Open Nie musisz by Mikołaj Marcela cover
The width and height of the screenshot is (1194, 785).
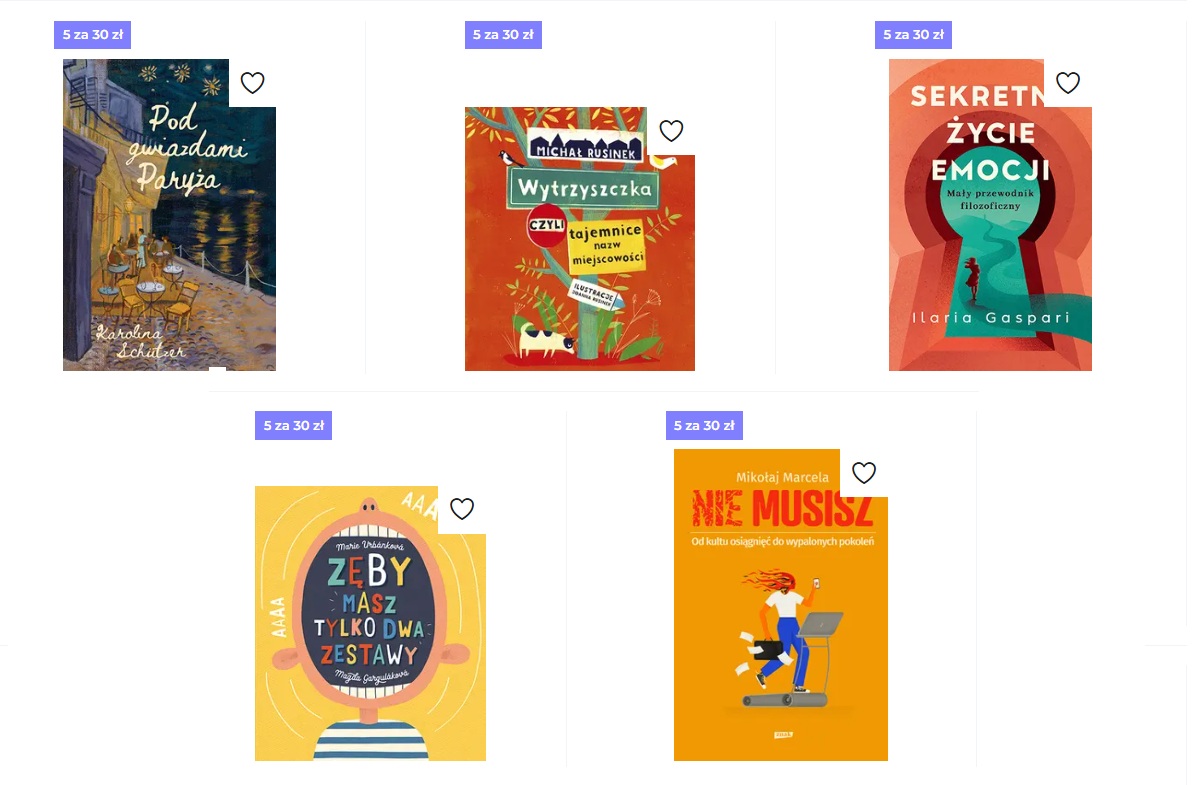pyautogui.click(x=781, y=605)
